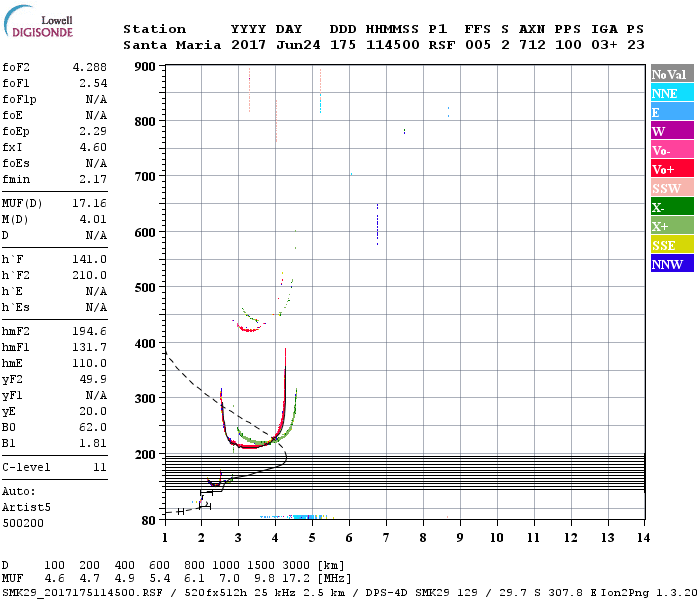Click the 114500 time value in header
This screenshot has width=700, height=600.
(393, 45)
